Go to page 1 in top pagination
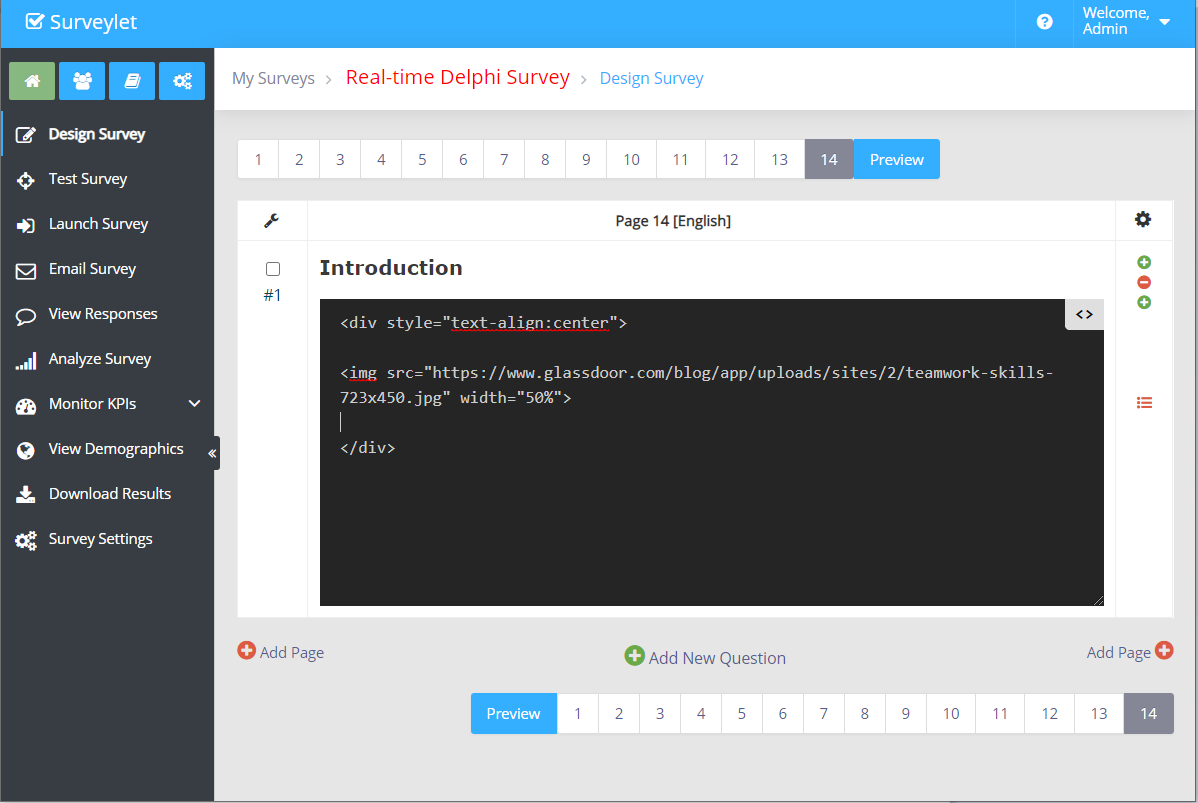The image size is (1198, 803). click(258, 159)
